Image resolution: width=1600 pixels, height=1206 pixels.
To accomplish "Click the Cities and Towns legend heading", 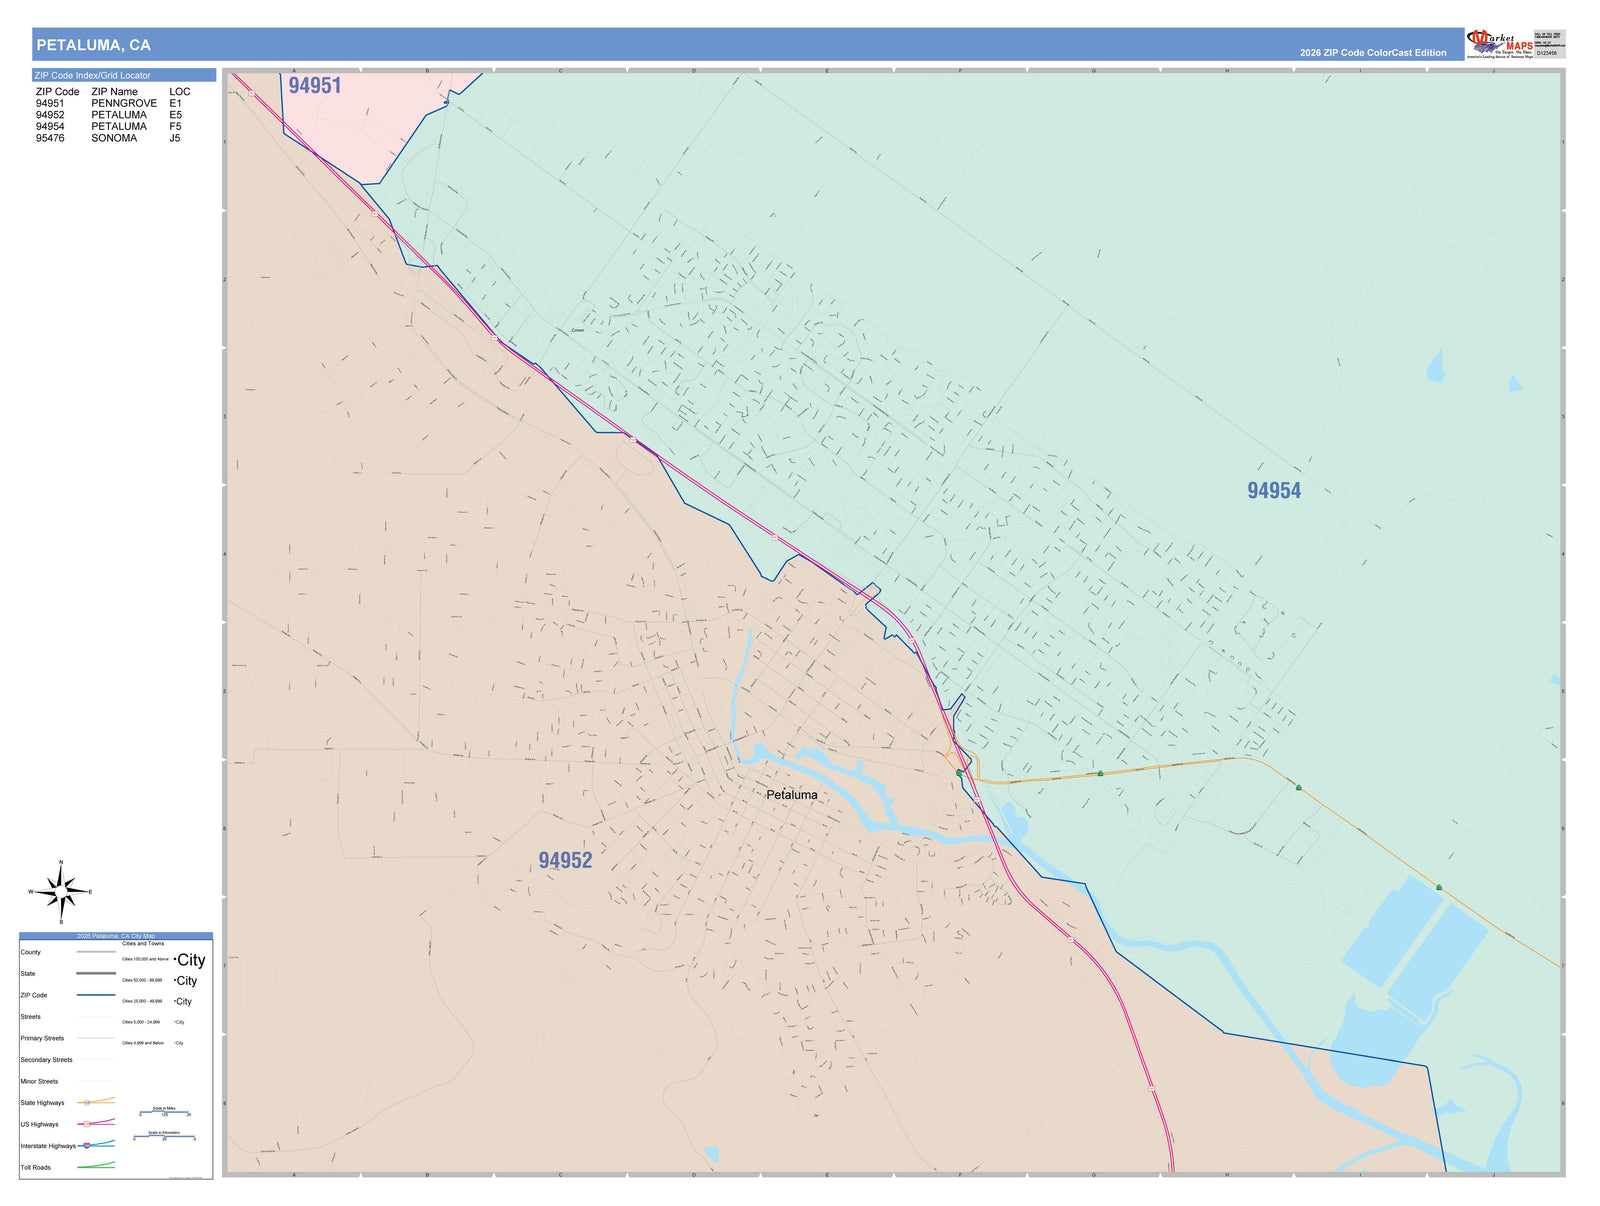I will click(x=143, y=944).
